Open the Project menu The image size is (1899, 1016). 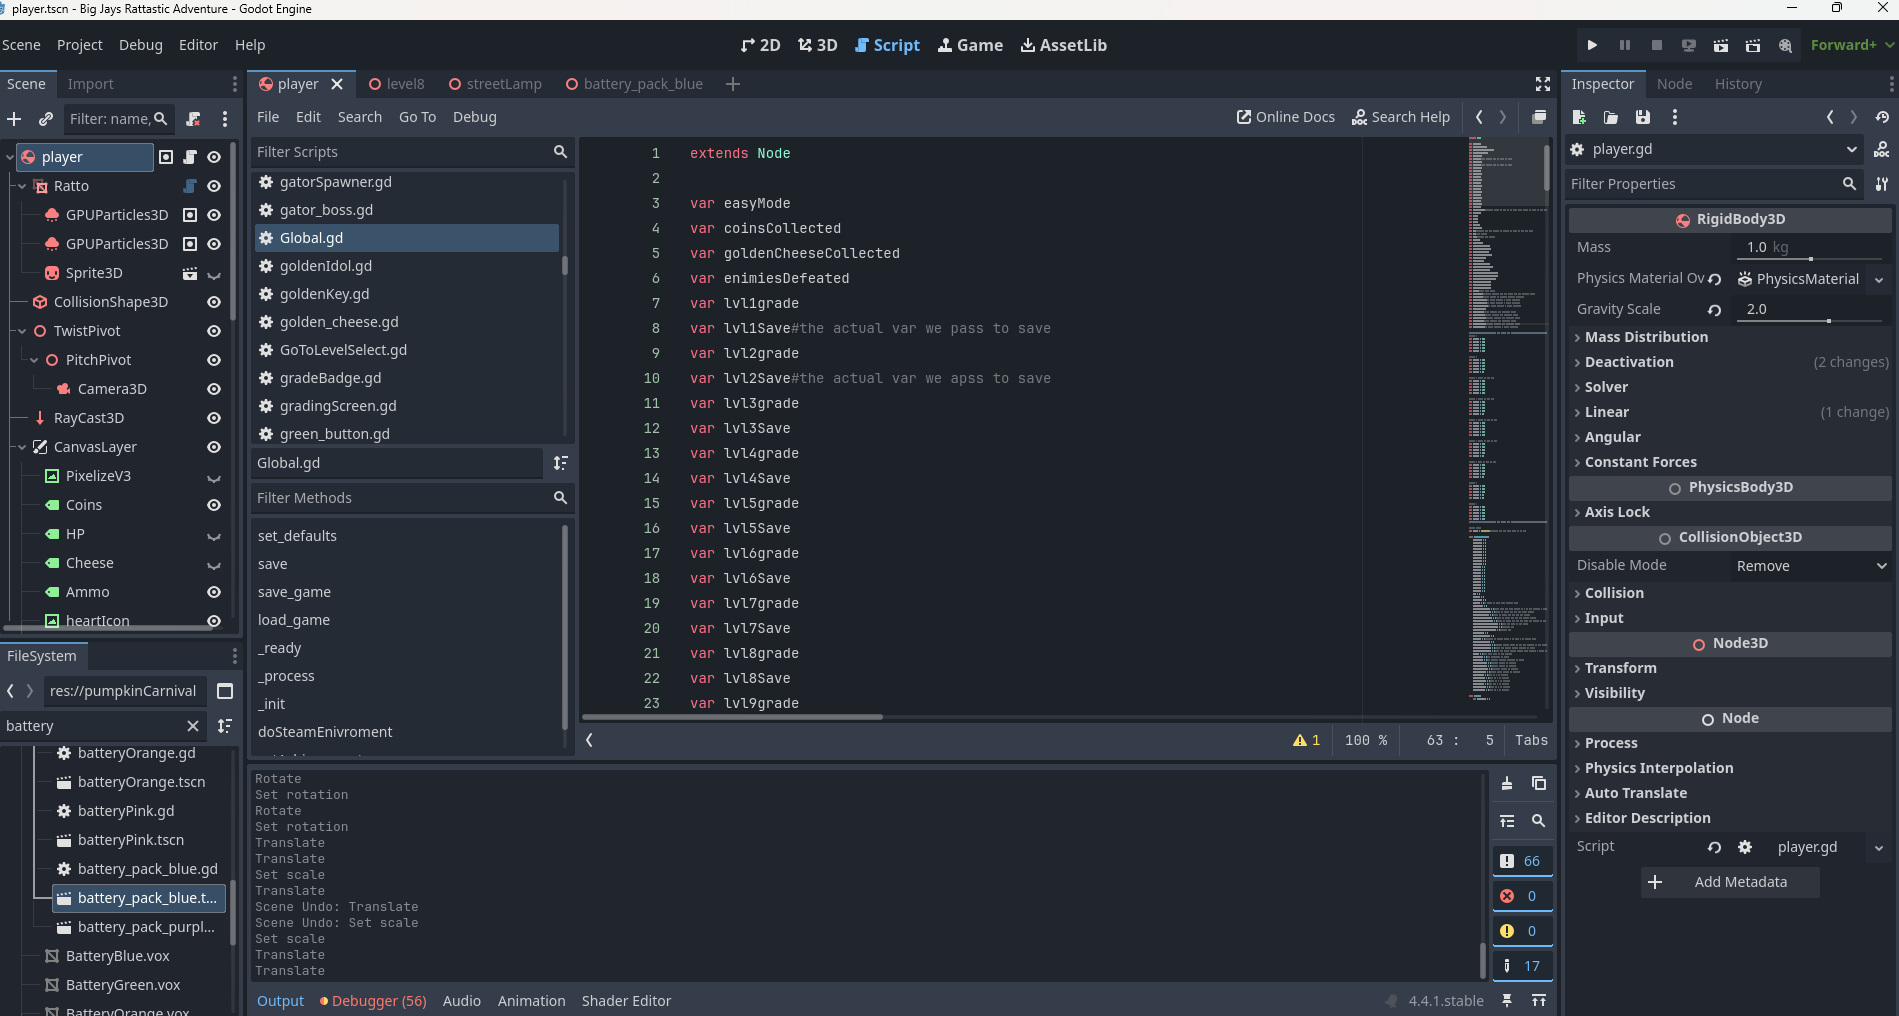(x=80, y=45)
